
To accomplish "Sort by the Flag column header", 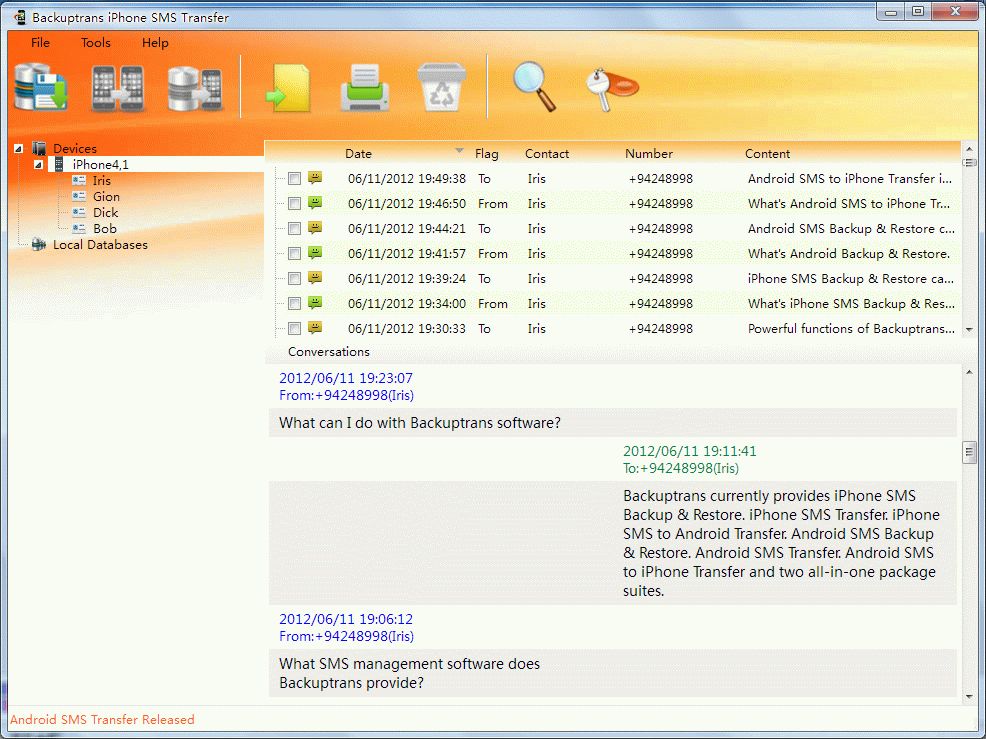I will [486, 153].
